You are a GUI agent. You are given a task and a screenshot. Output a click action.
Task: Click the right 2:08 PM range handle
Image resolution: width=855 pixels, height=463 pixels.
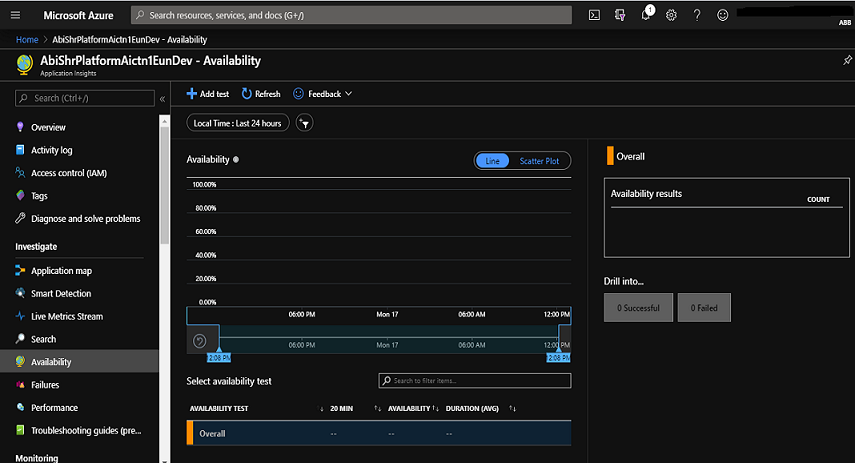click(558, 357)
